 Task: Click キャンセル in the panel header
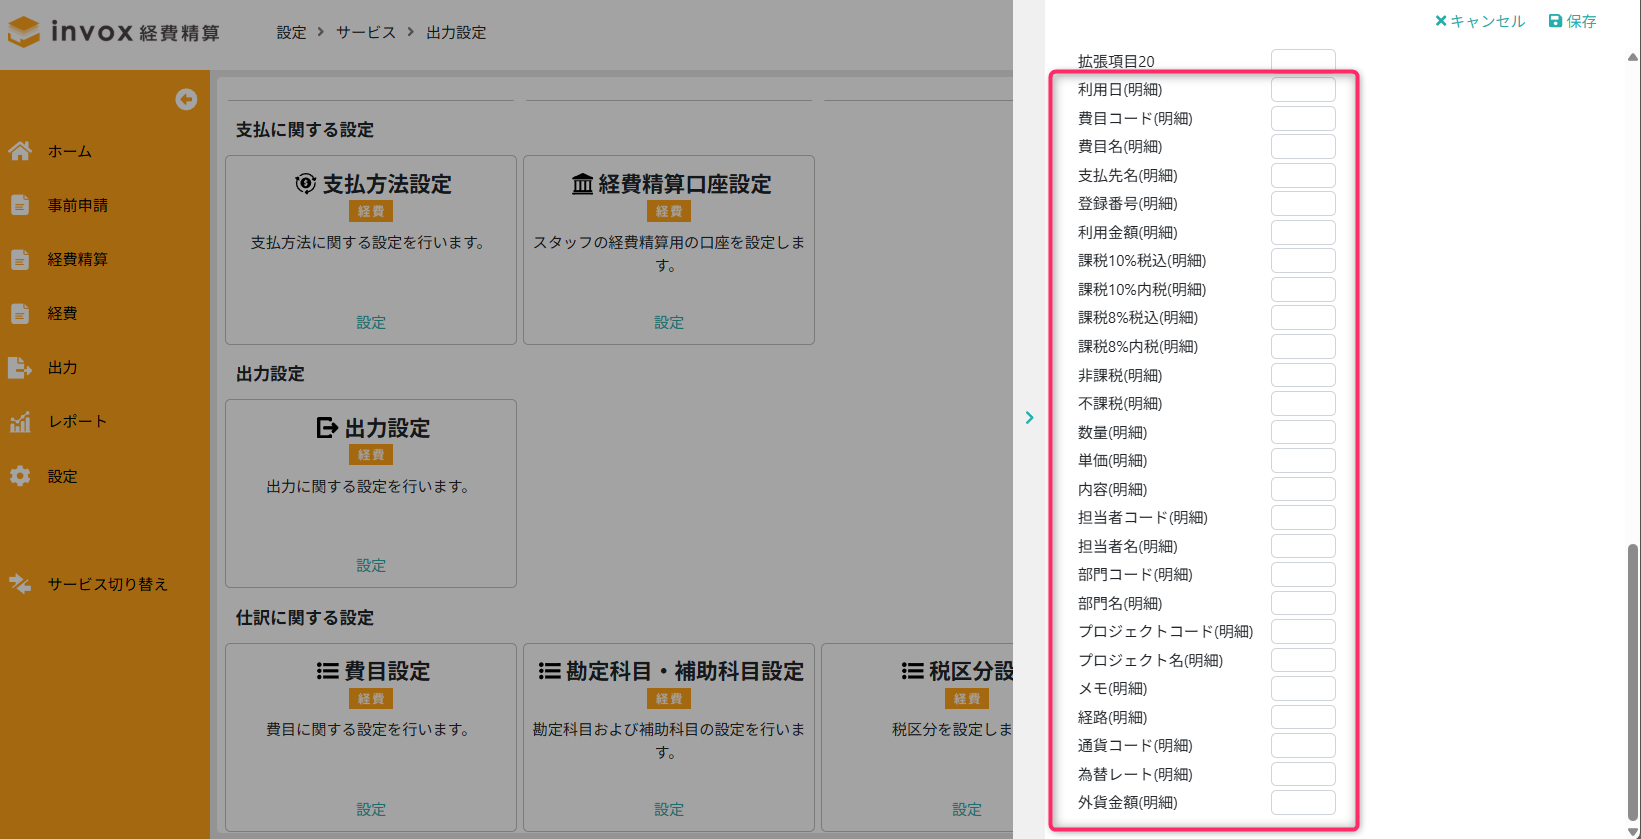point(1480,21)
